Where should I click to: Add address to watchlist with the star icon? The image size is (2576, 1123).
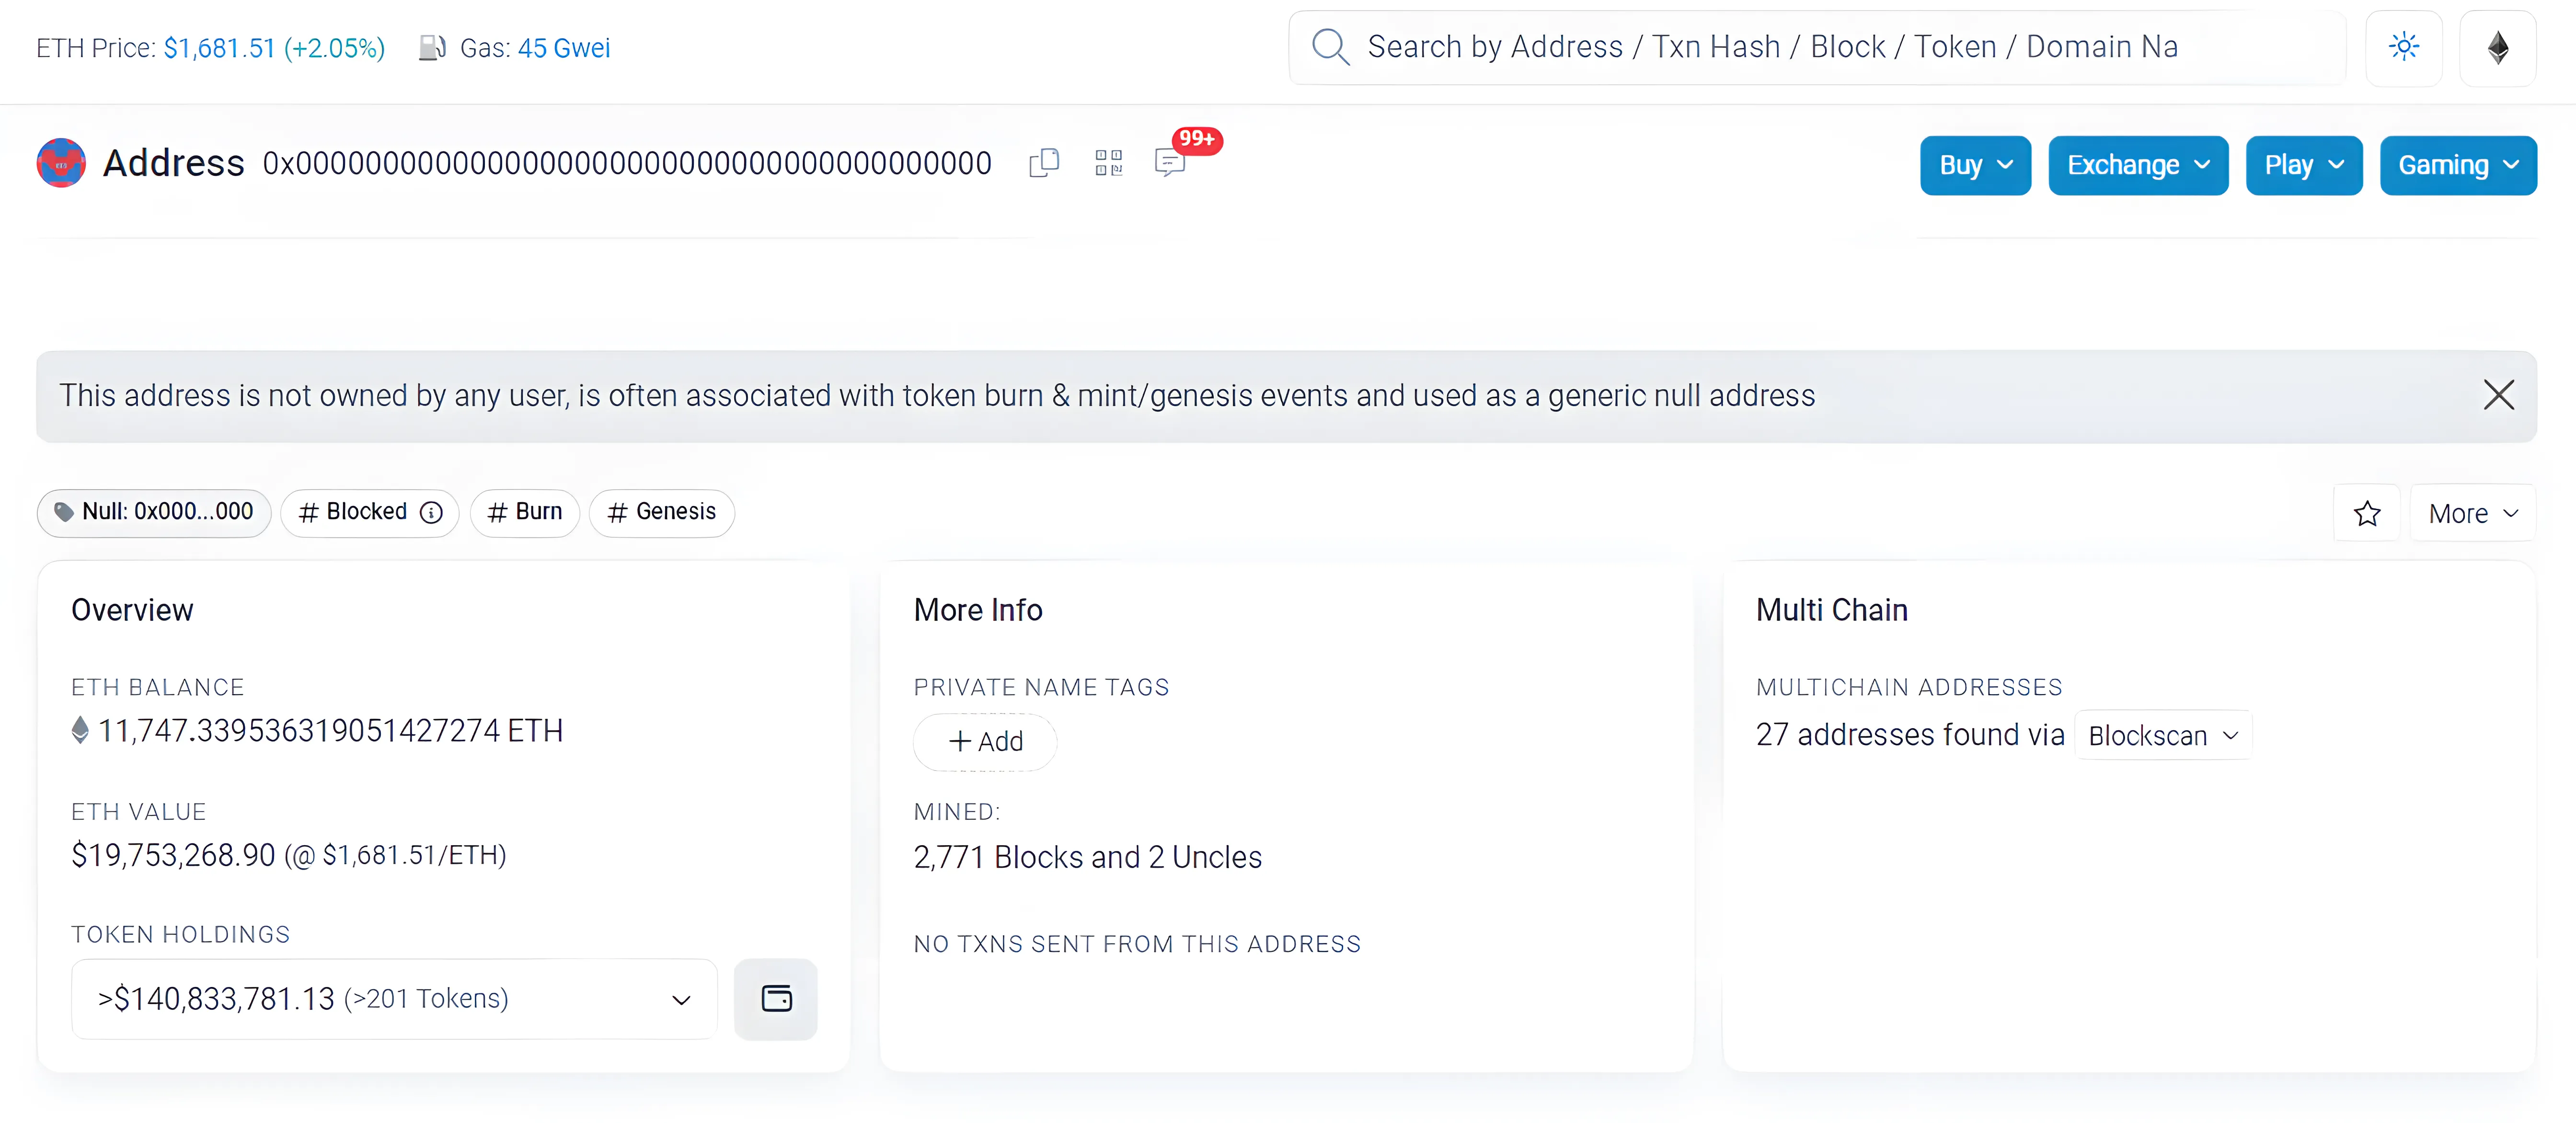tap(2366, 513)
